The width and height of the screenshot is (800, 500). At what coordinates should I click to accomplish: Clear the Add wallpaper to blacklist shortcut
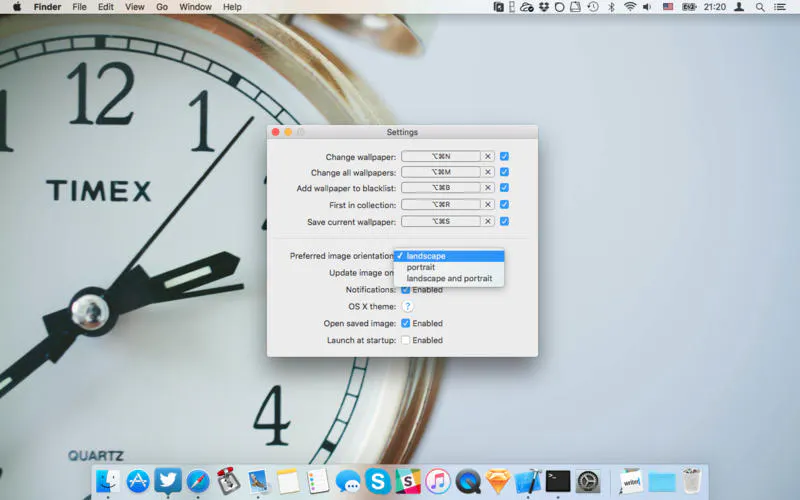point(487,188)
